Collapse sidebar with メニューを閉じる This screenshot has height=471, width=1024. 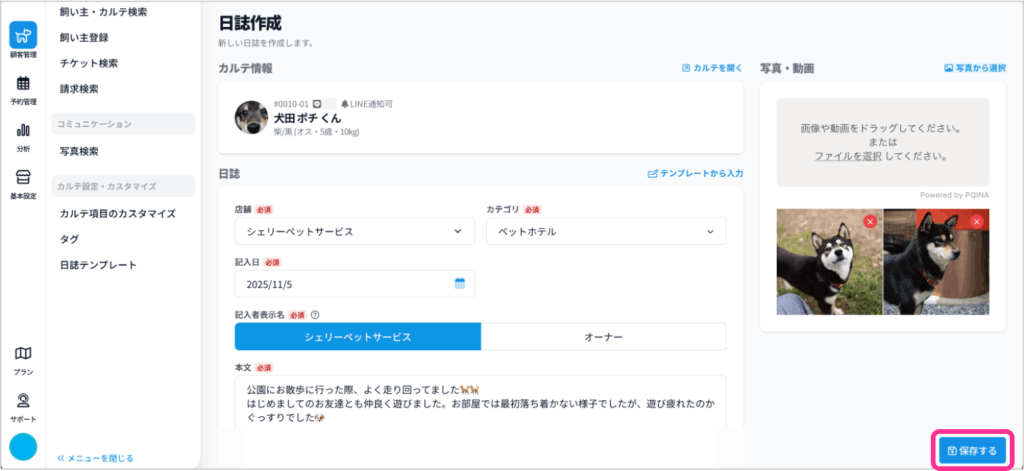(x=96, y=458)
